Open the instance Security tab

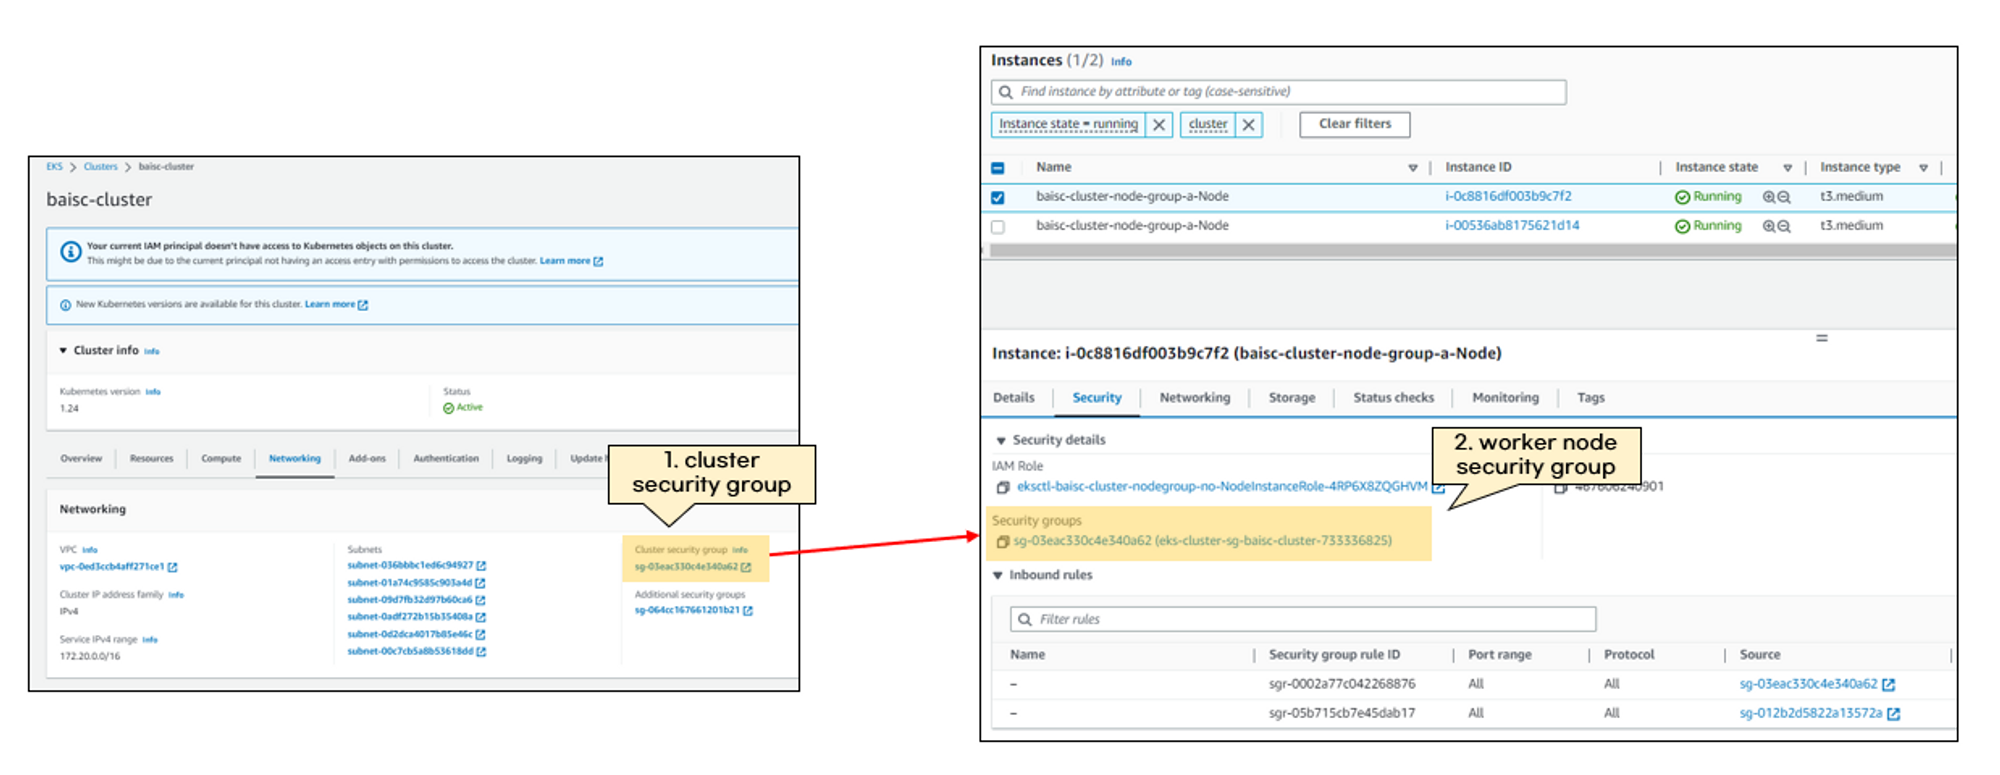[1097, 398]
